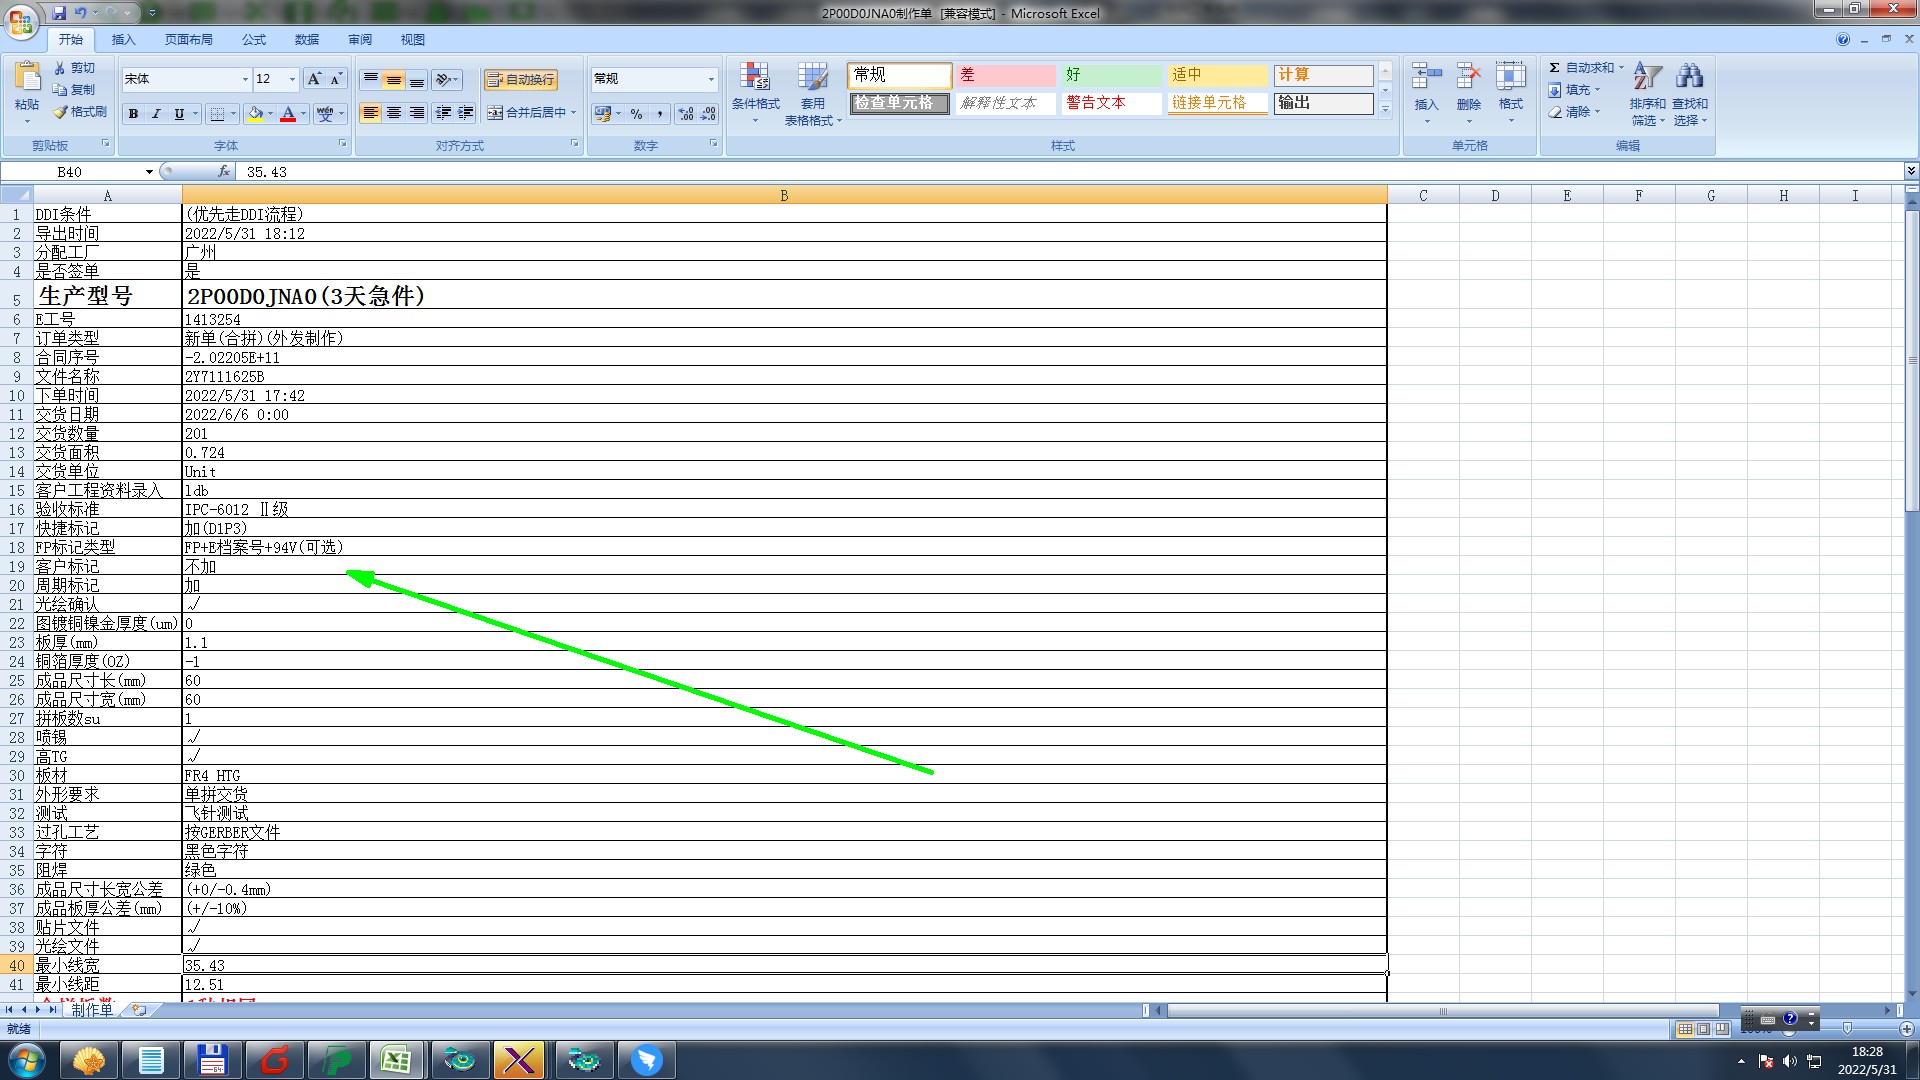Click the Increase Font Size icon
The height and width of the screenshot is (1080, 1920).
(x=314, y=79)
